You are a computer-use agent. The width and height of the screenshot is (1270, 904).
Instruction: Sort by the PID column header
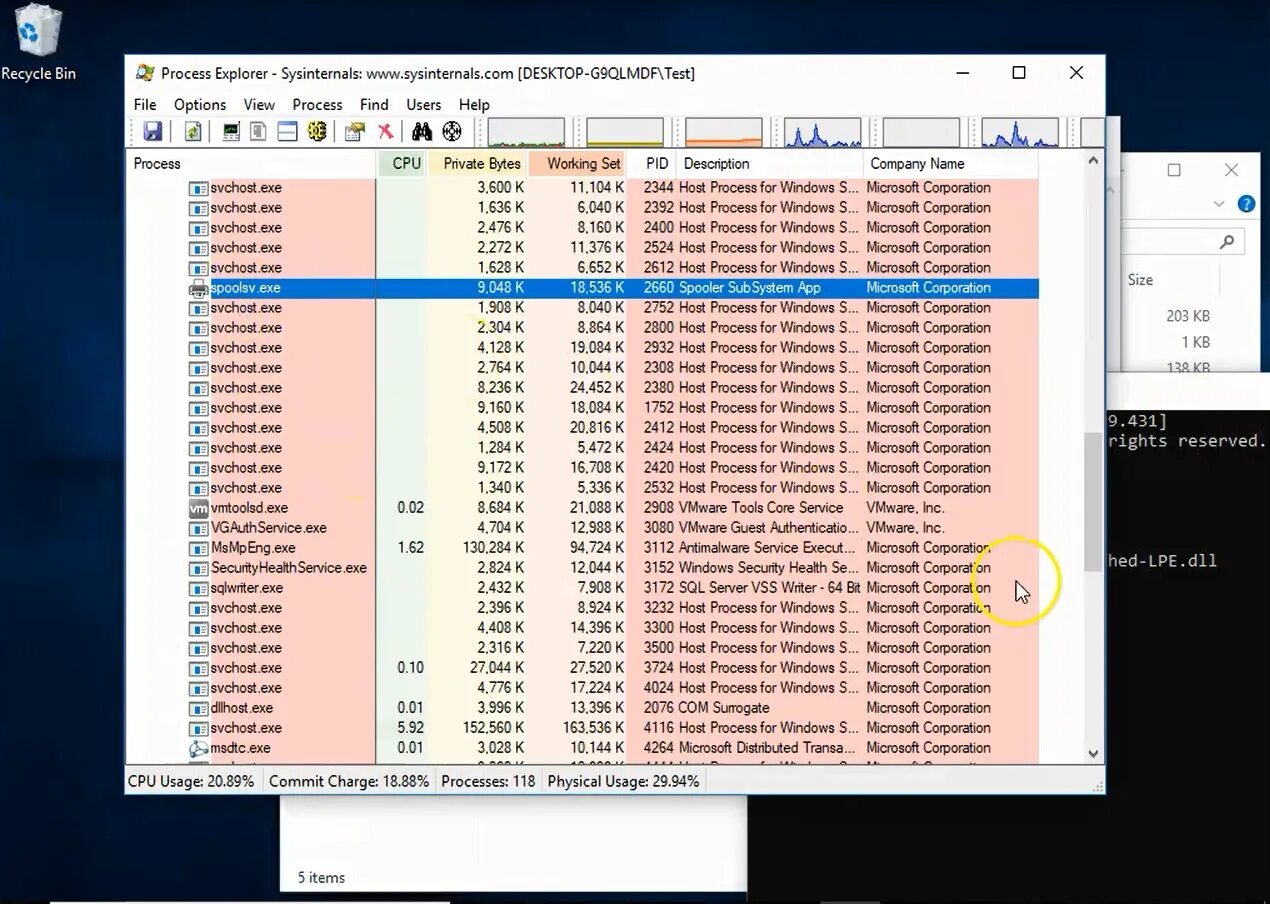652,164
